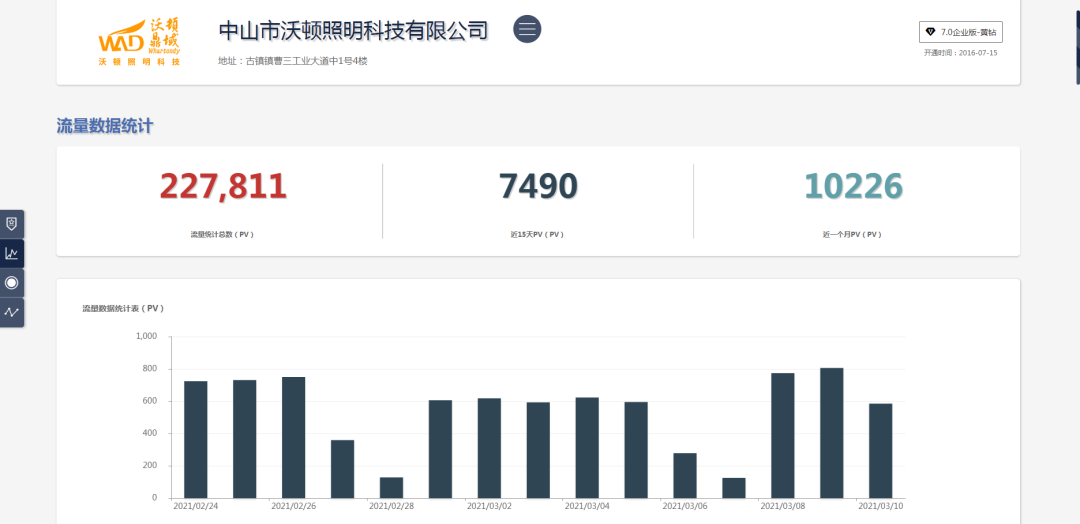Open the hamburger menu beside the company name

point(527,29)
